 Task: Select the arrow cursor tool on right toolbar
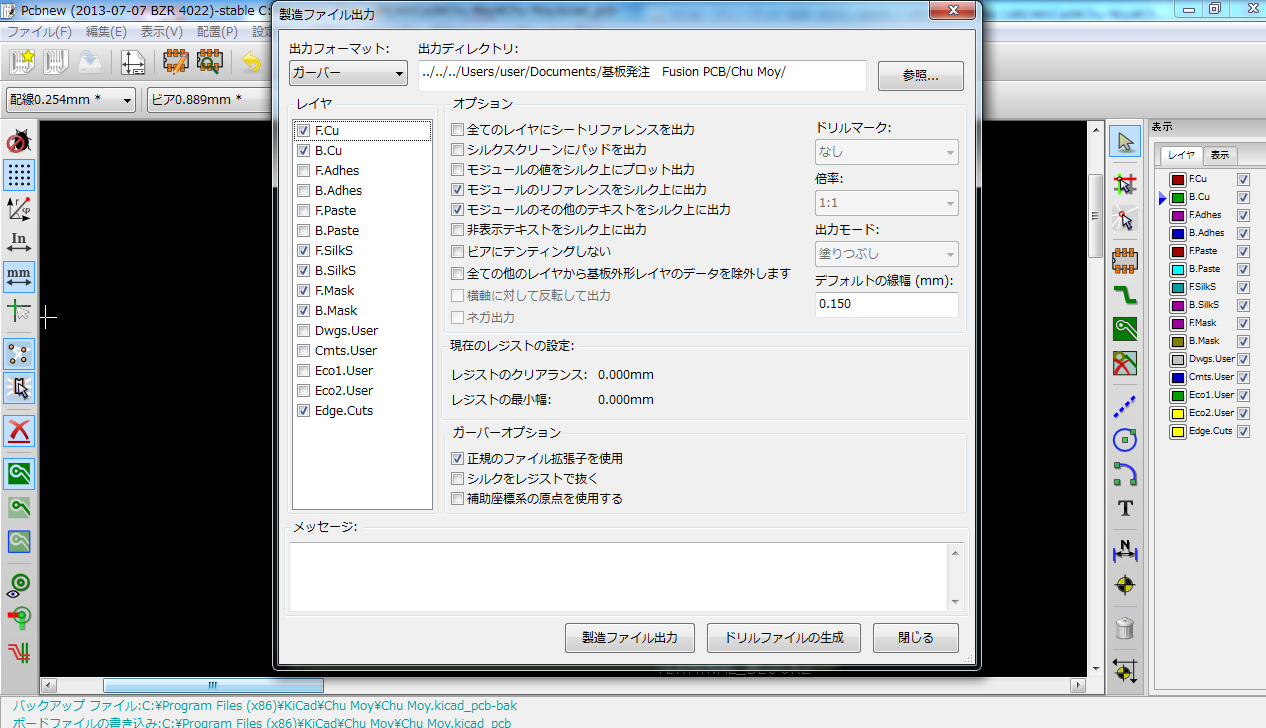pyautogui.click(x=1126, y=141)
